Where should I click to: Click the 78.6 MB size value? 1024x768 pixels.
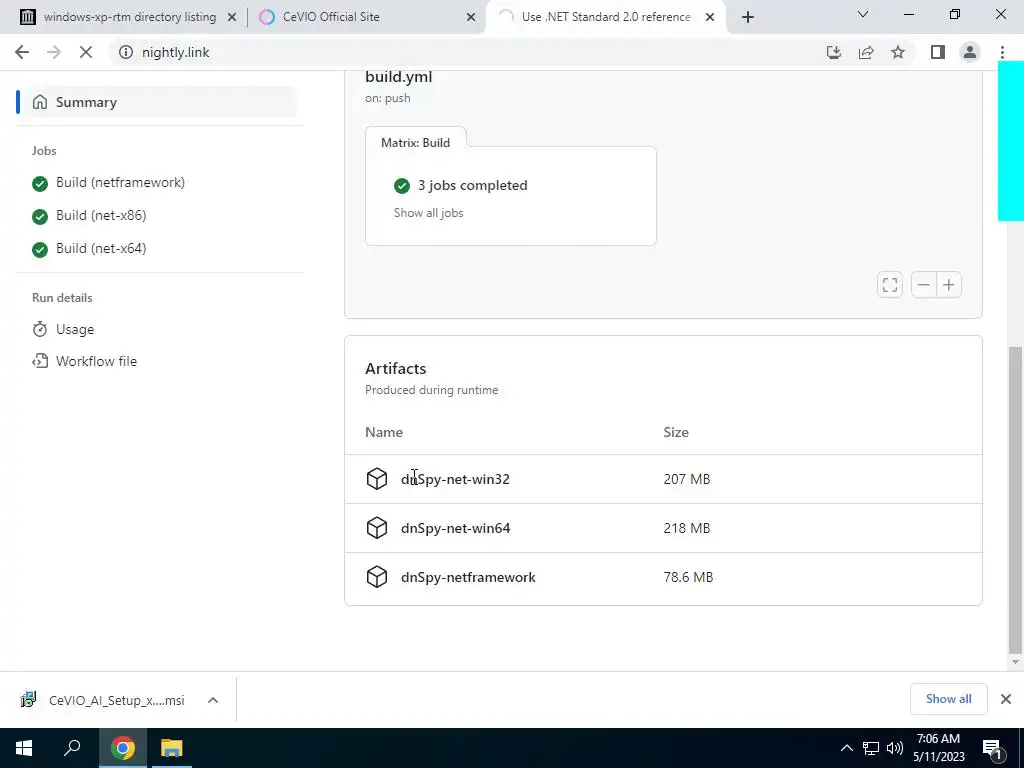(688, 577)
